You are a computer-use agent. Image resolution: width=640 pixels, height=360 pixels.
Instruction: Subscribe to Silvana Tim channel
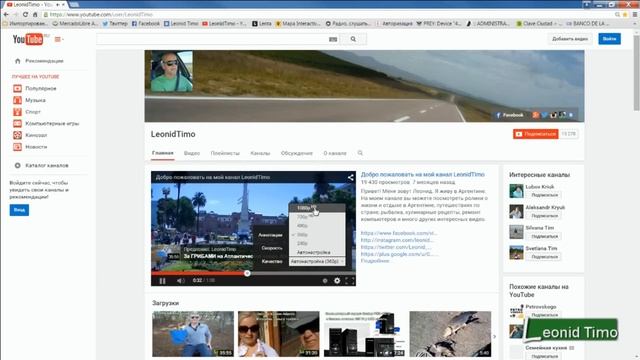pos(544,236)
